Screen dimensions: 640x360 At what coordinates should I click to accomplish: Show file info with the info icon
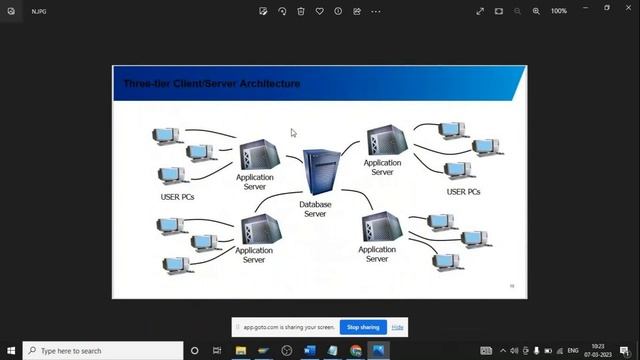pos(338,11)
